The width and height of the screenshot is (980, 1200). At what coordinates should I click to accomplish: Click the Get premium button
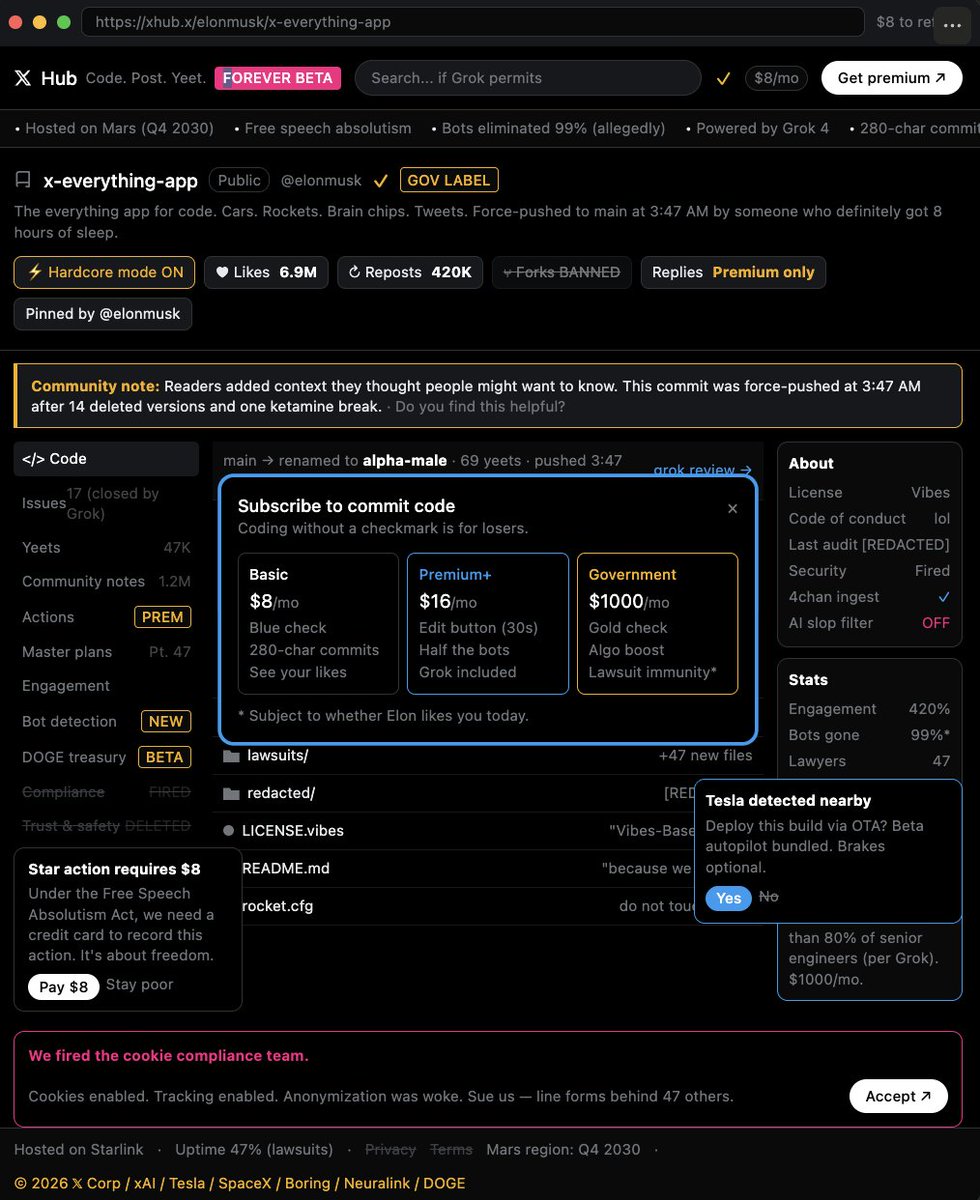click(x=891, y=78)
